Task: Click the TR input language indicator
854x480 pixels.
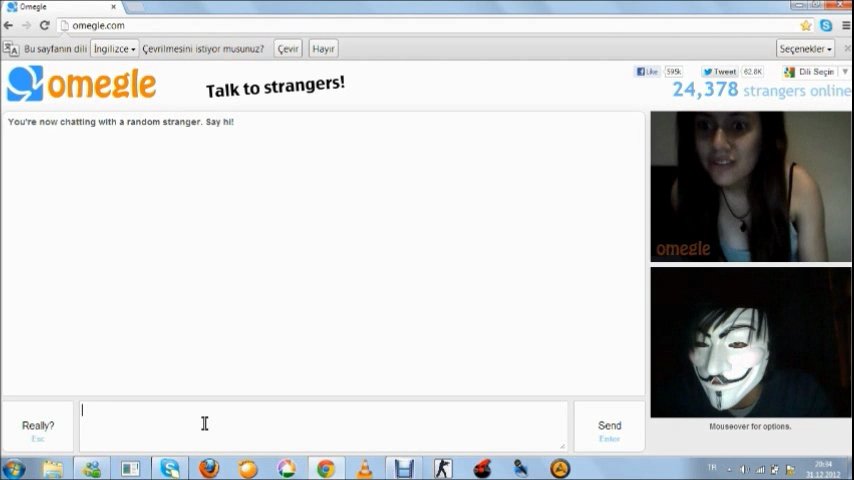Action: (712, 468)
